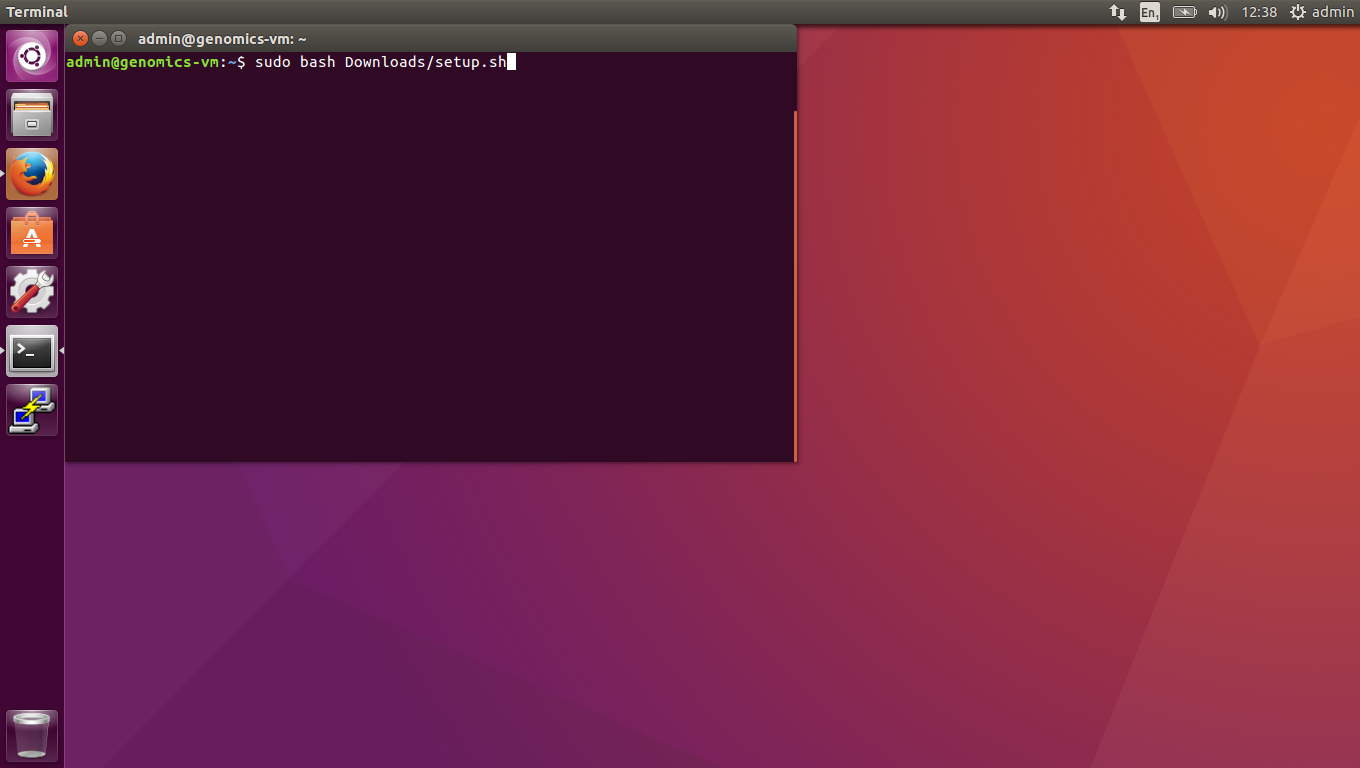Launch Firefox web browser
The height and width of the screenshot is (768, 1360).
click(32, 174)
